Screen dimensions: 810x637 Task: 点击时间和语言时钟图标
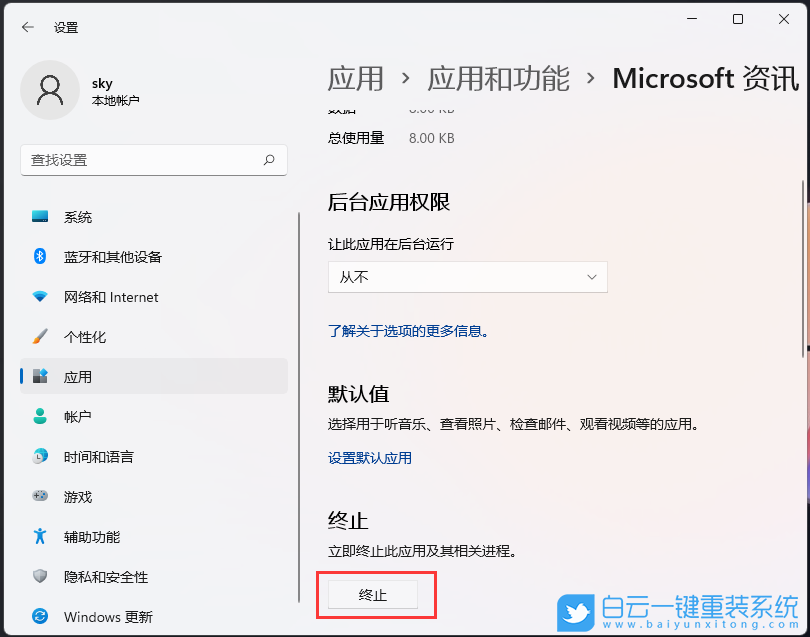pyautogui.click(x=40, y=456)
